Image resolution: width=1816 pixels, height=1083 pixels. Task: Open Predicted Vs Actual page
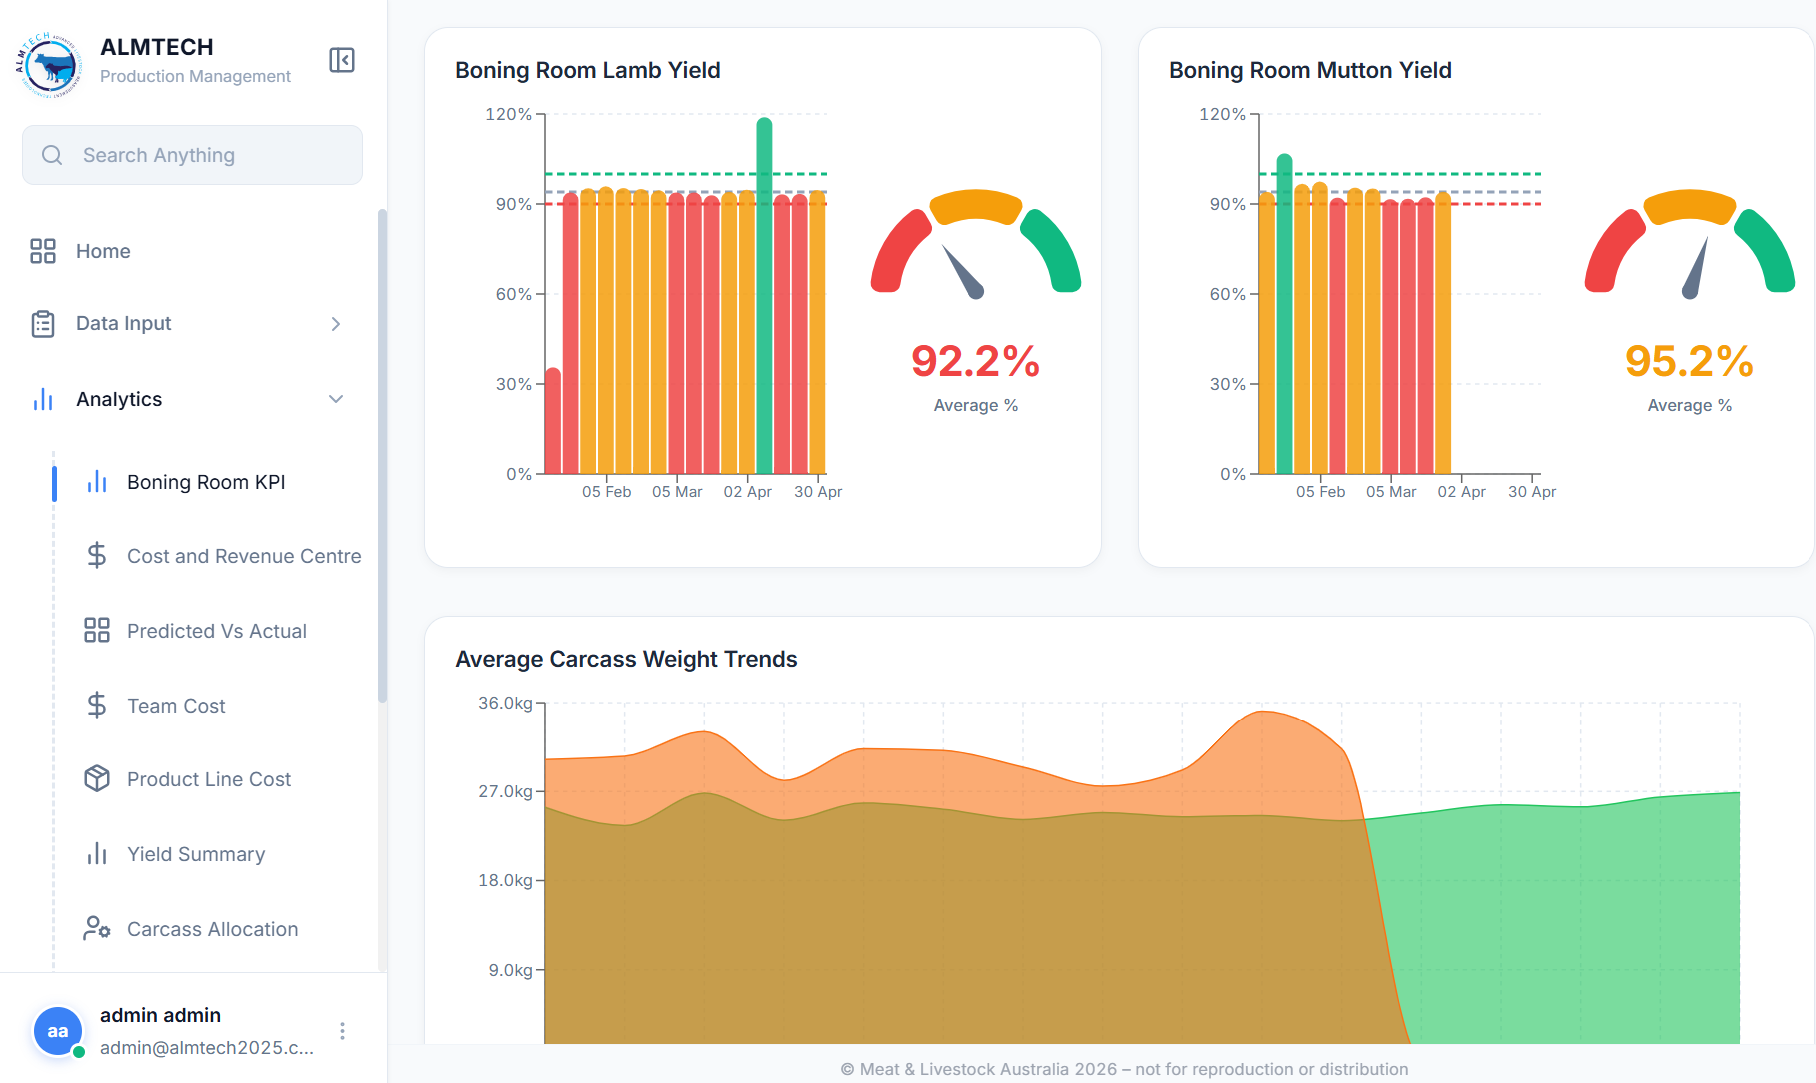[215, 631]
